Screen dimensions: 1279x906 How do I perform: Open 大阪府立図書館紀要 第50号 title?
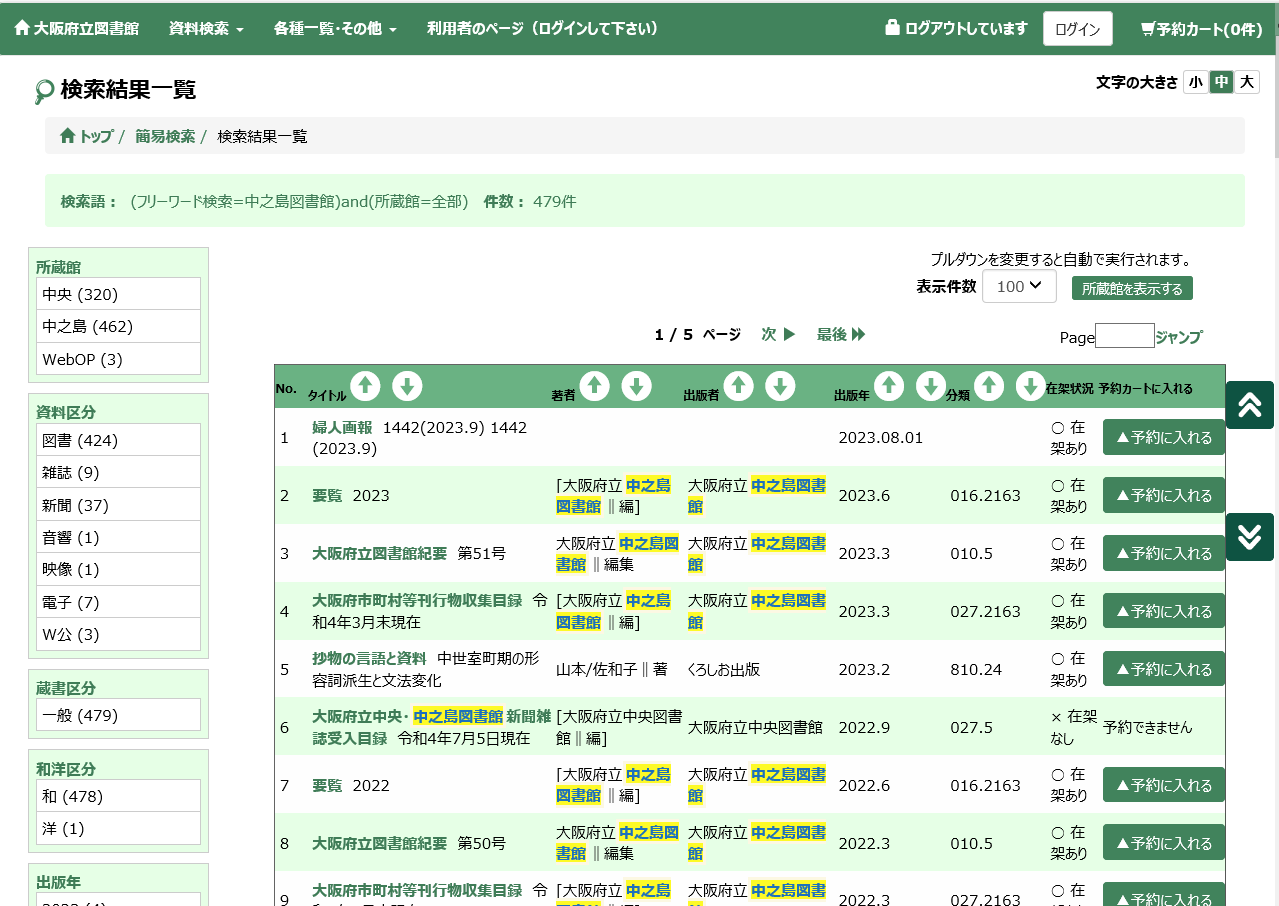(379, 843)
